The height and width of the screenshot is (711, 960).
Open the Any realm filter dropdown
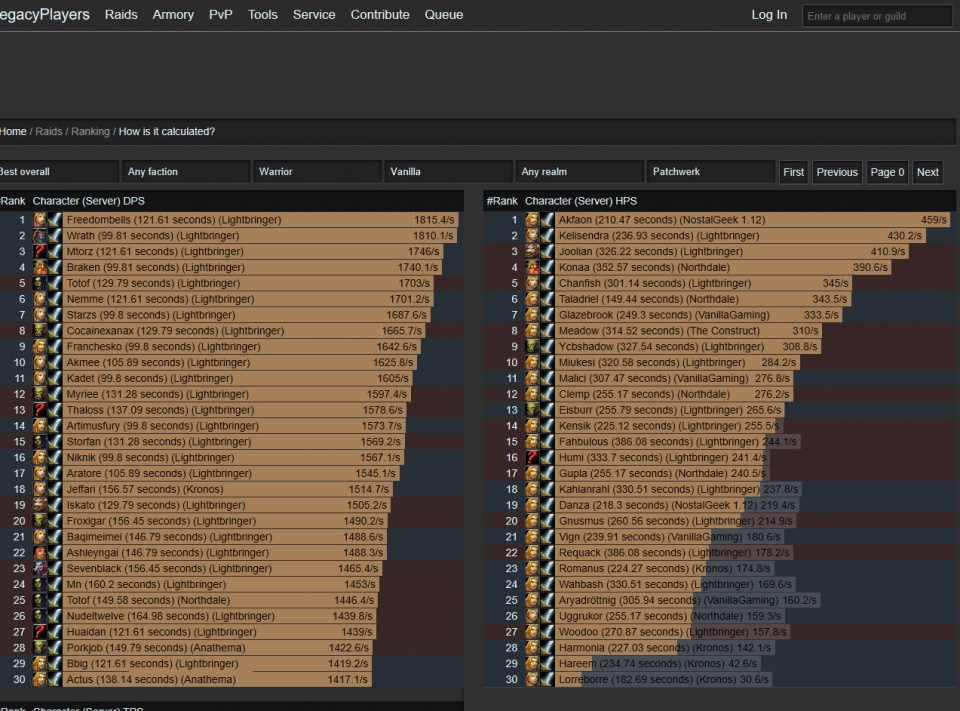click(x=580, y=172)
